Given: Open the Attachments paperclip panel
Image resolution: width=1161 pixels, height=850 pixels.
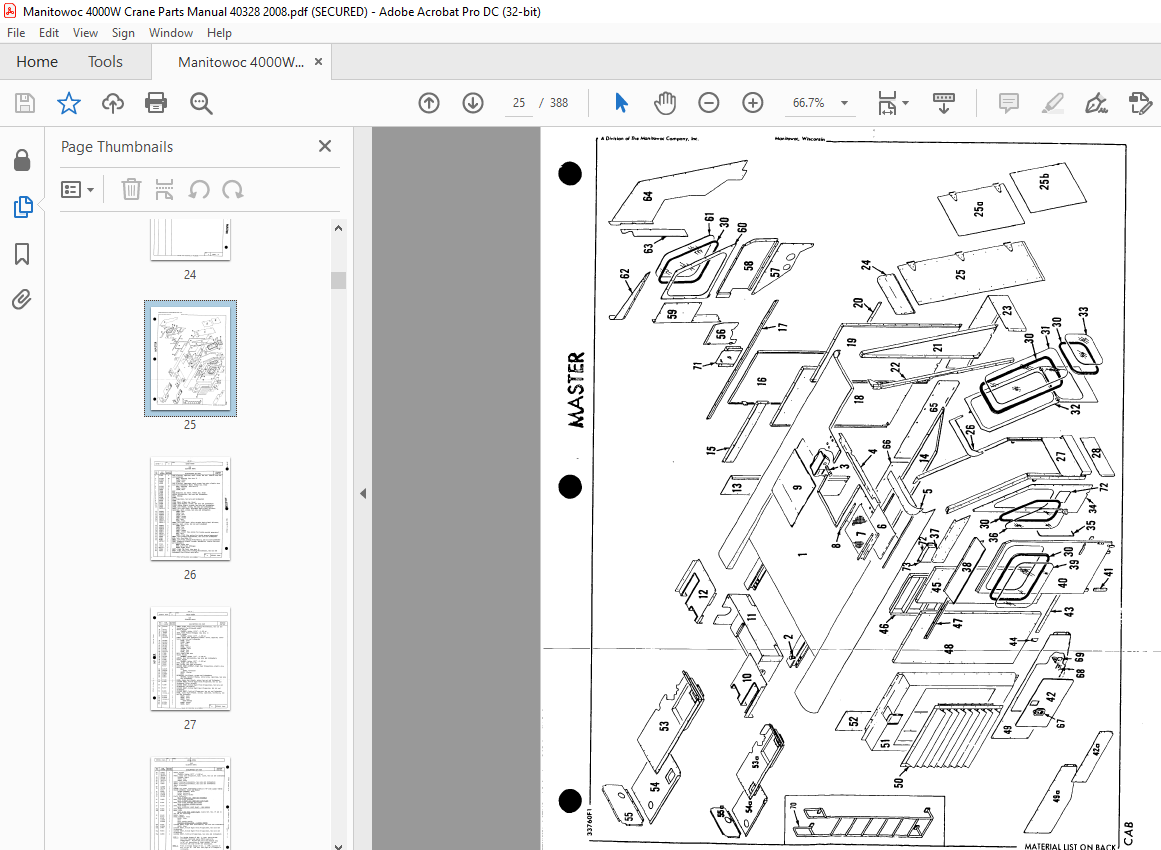Looking at the screenshot, I should click(x=22, y=300).
